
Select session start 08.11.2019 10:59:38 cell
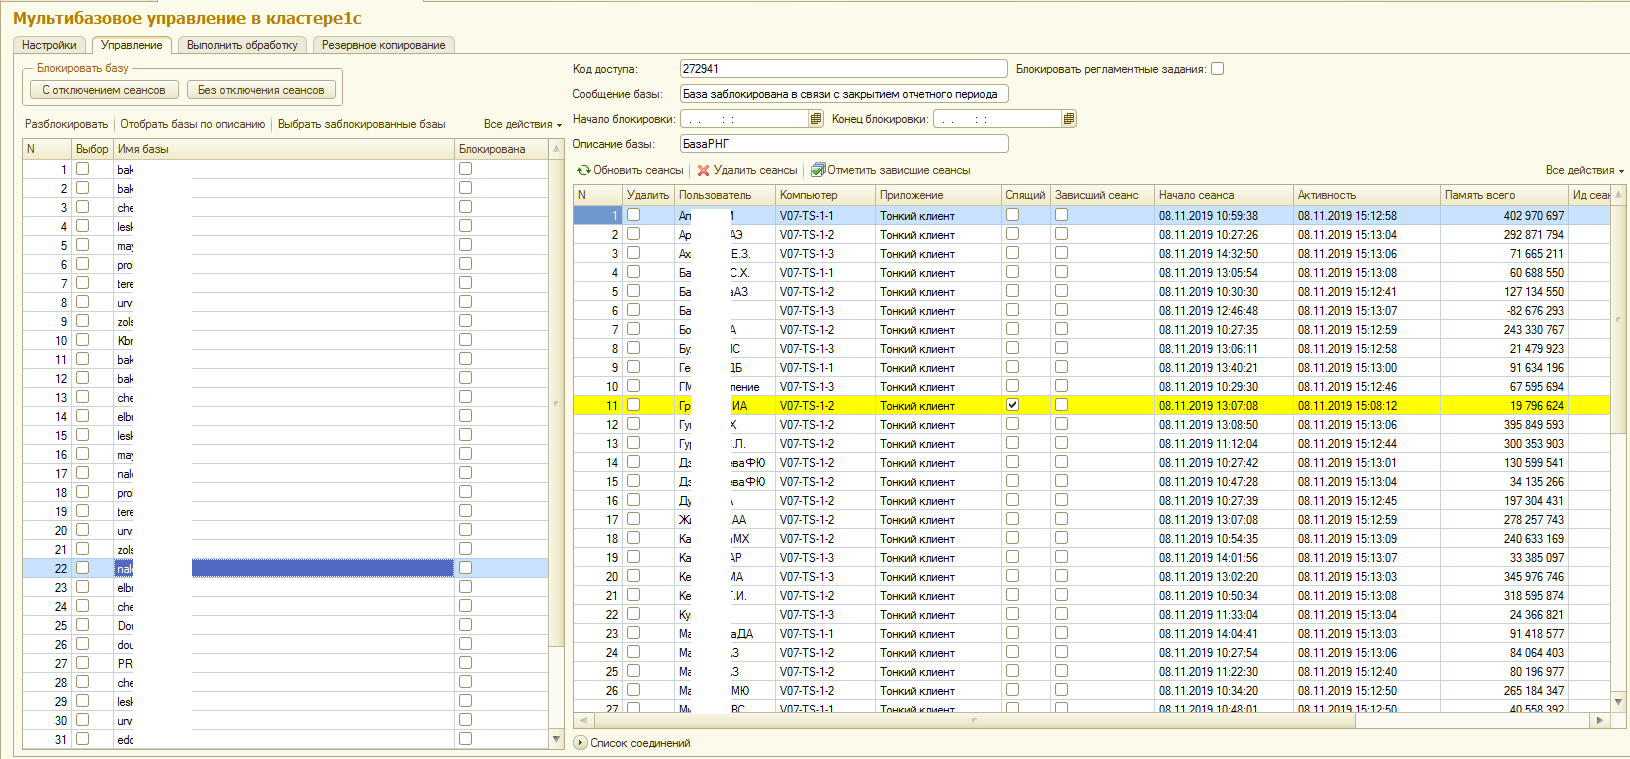[x=1224, y=215]
